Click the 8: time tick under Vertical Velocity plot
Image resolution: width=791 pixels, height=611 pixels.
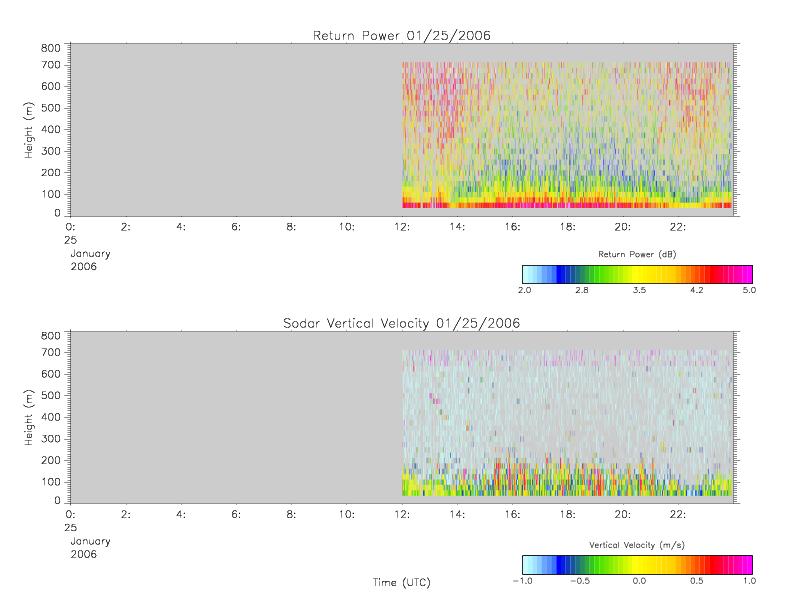(291, 515)
